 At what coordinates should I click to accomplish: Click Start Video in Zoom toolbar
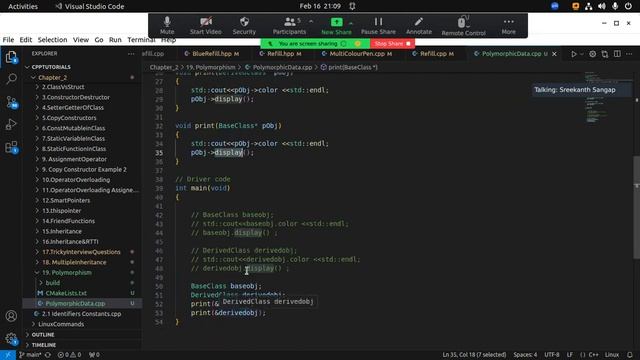(x=206, y=25)
